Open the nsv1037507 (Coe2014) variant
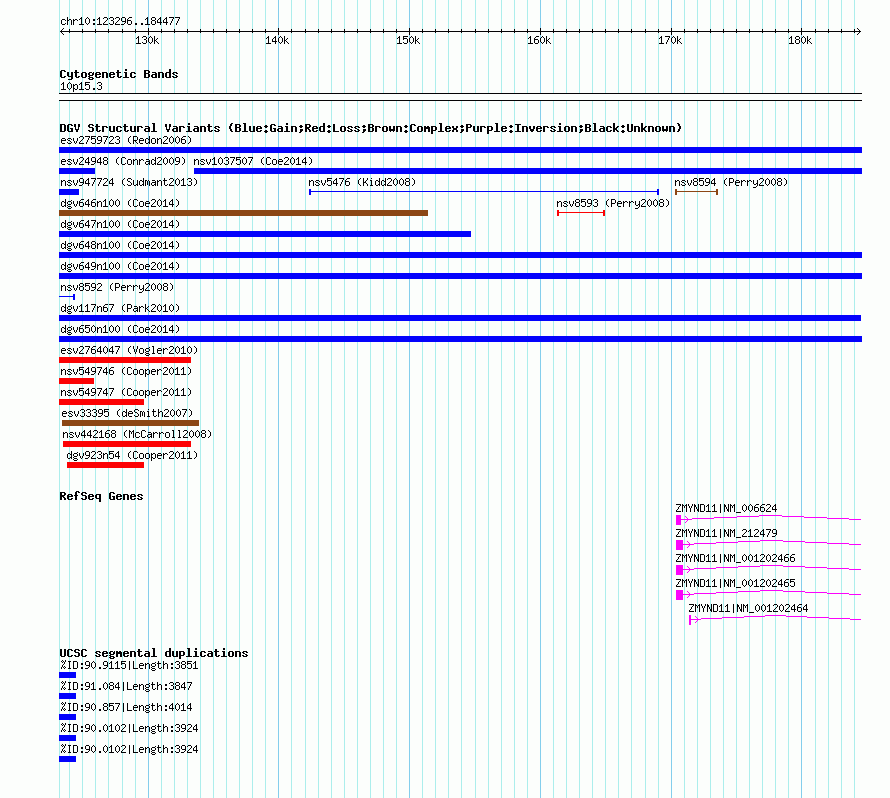This screenshot has width=890, height=798. click(253, 161)
